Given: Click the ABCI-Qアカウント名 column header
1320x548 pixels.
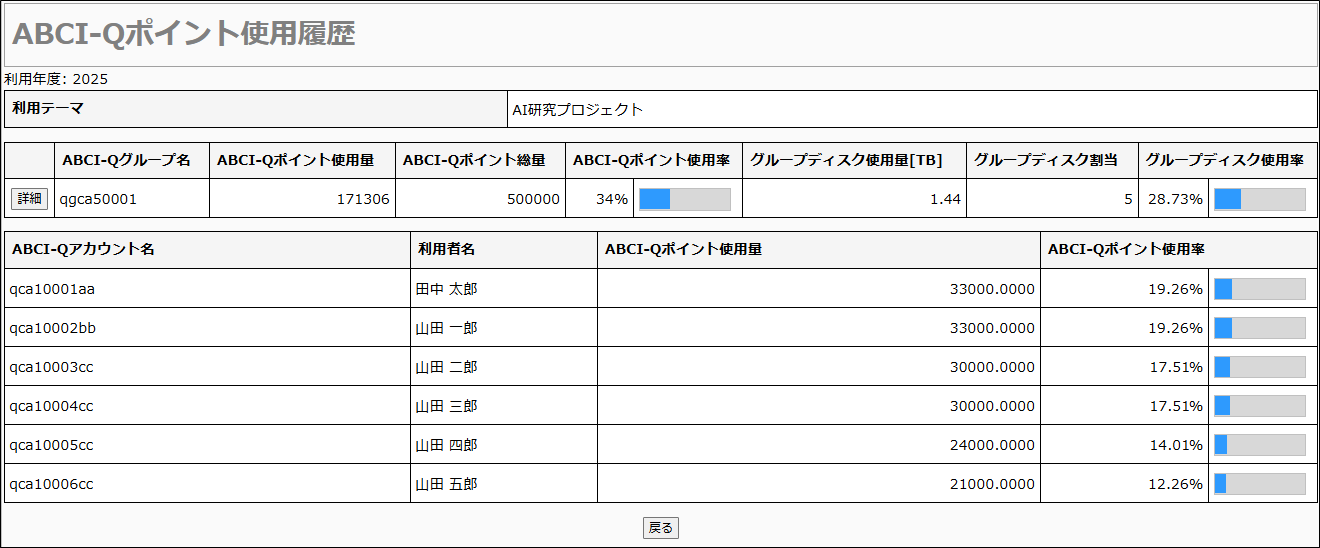Looking at the screenshot, I should tap(83, 250).
